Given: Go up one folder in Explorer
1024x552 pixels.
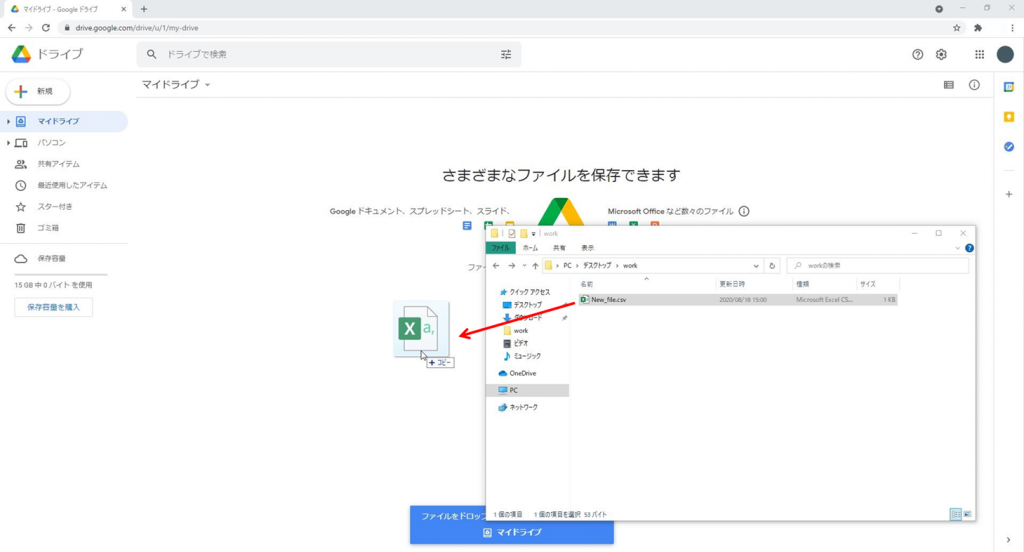Looking at the screenshot, I should (x=536, y=266).
